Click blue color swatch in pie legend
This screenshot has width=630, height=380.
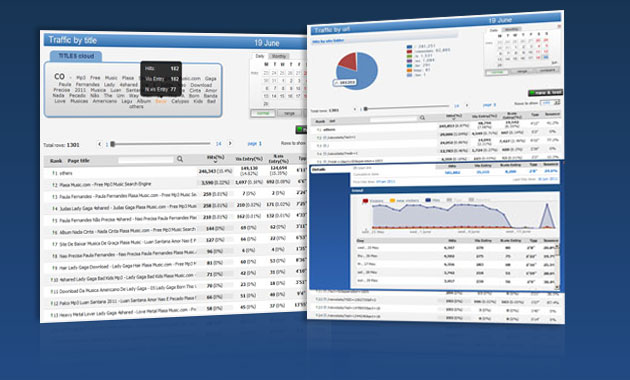[409, 47]
